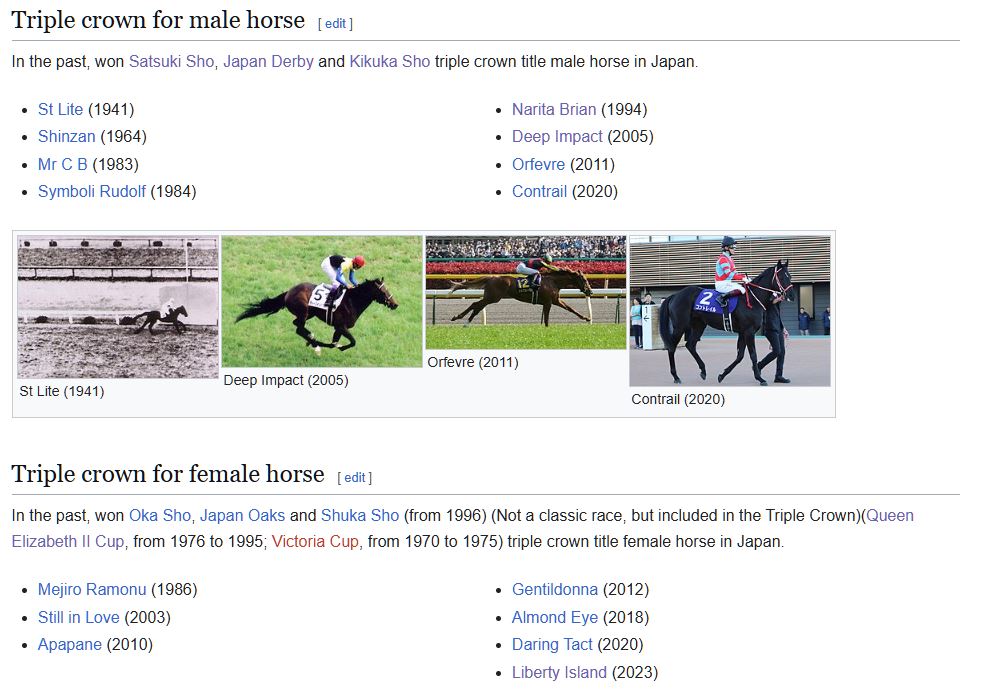The height and width of the screenshot is (692, 983).
Task: Open the Mejiro Ramonu article
Action: (92, 589)
